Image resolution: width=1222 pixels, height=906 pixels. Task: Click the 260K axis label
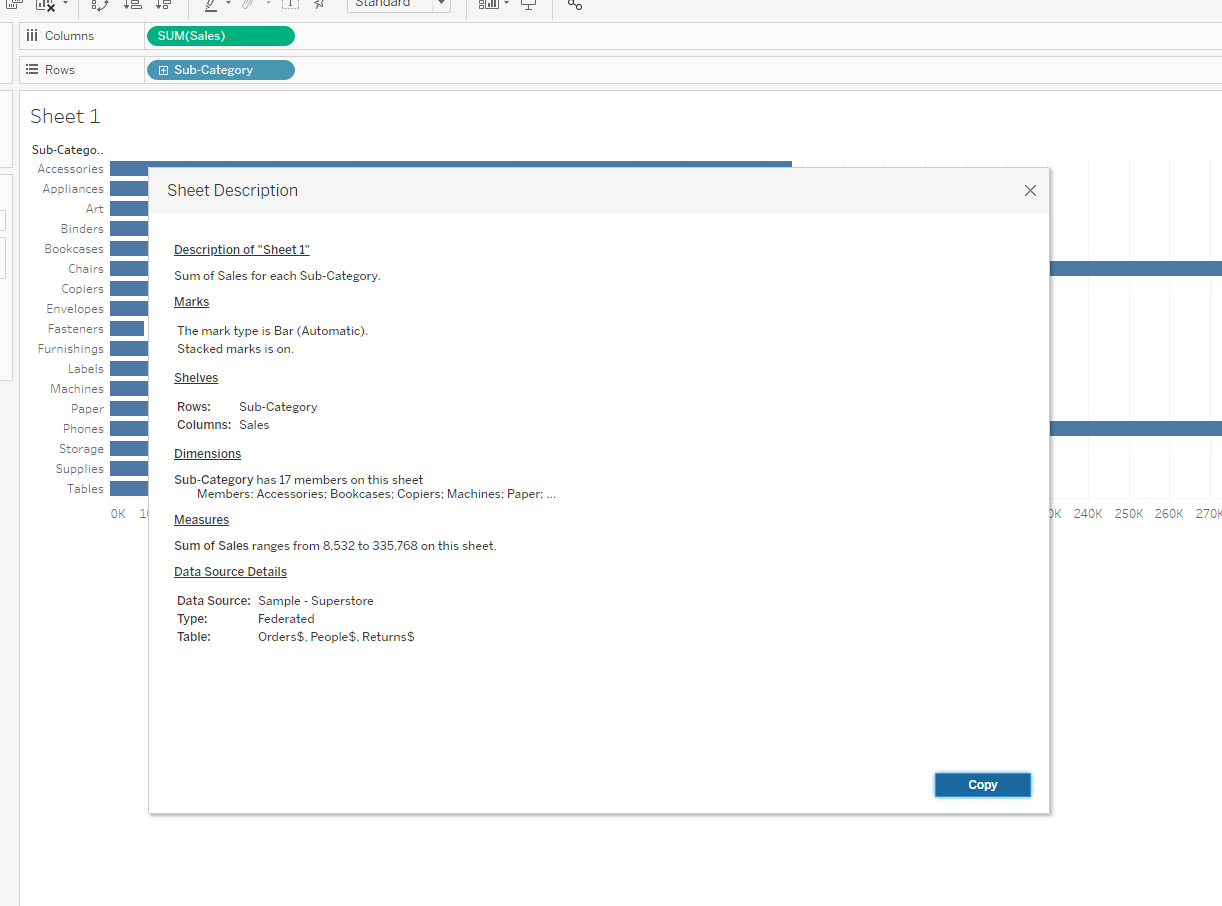pyautogui.click(x=1169, y=513)
